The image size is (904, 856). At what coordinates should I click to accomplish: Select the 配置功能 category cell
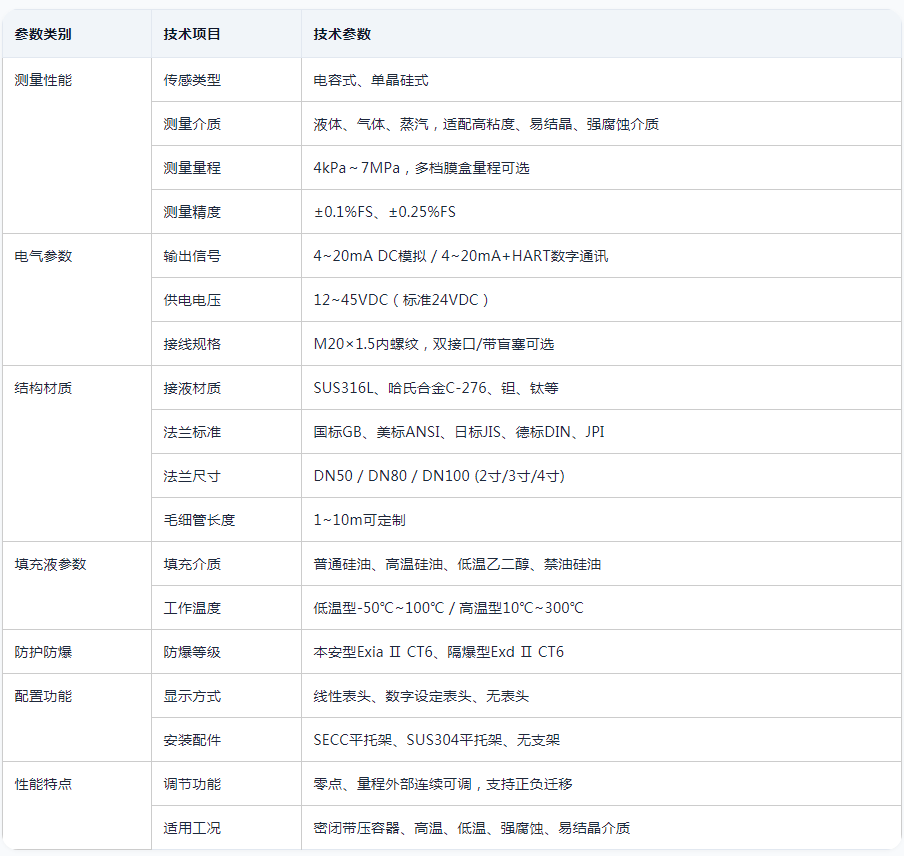pyautogui.click(x=77, y=718)
